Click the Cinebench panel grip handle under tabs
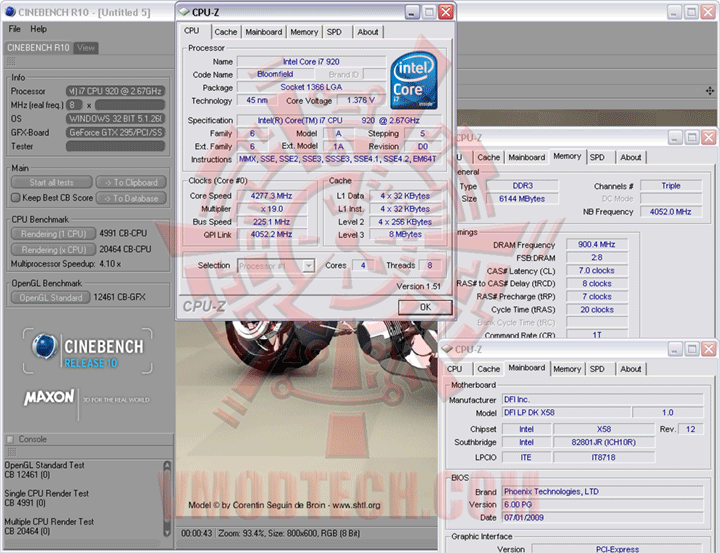The image size is (720, 553). (x=11, y=61)
